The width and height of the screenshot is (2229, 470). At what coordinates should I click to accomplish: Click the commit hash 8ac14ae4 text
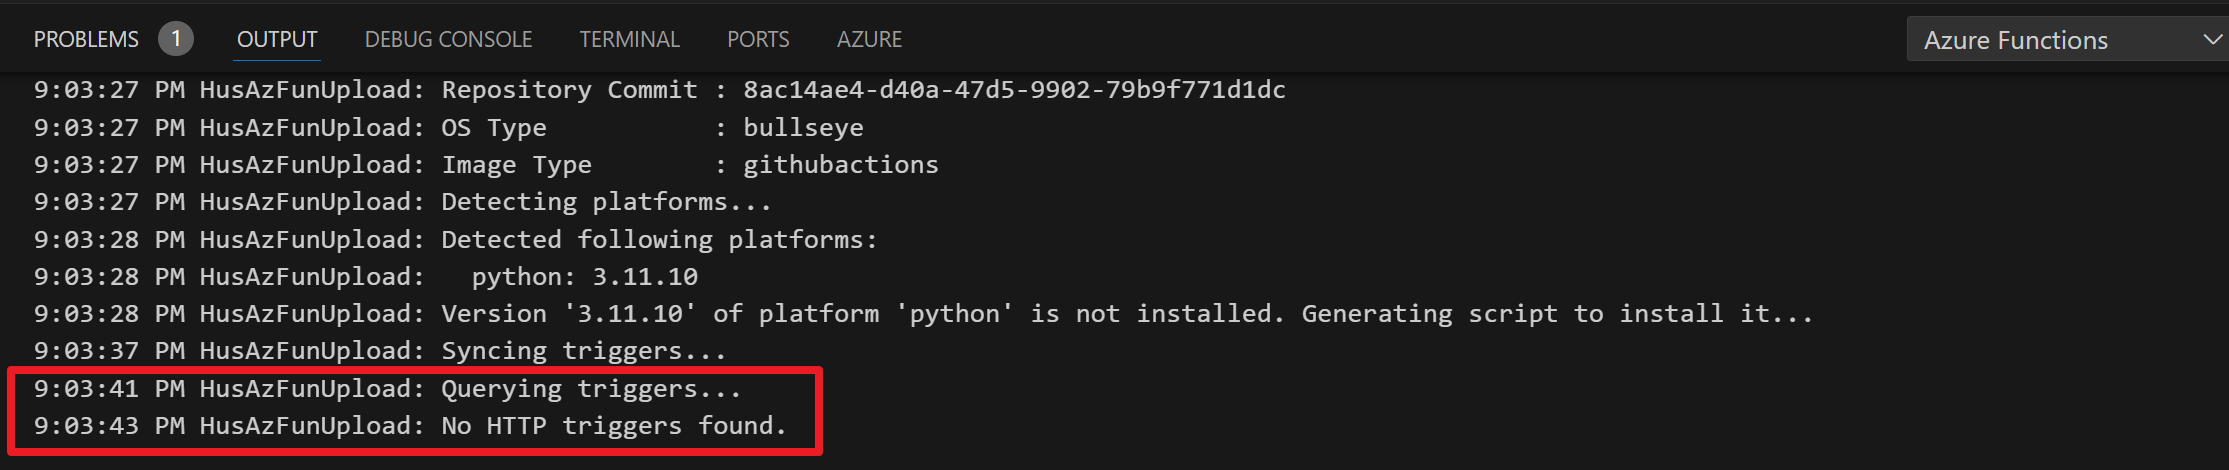[1014, 90]
